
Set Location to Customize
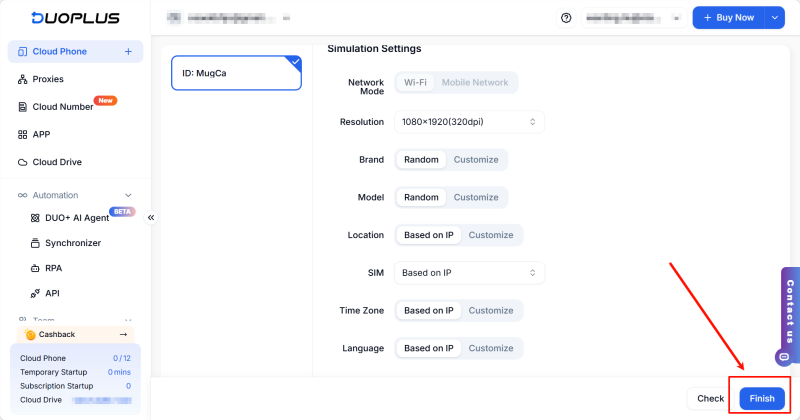(x=491, y=235)
